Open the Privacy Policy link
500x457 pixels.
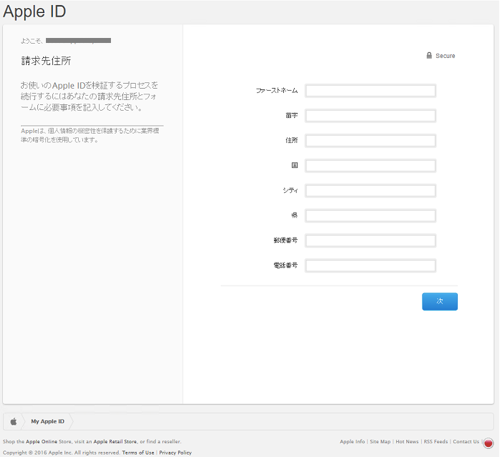(175, 453)
